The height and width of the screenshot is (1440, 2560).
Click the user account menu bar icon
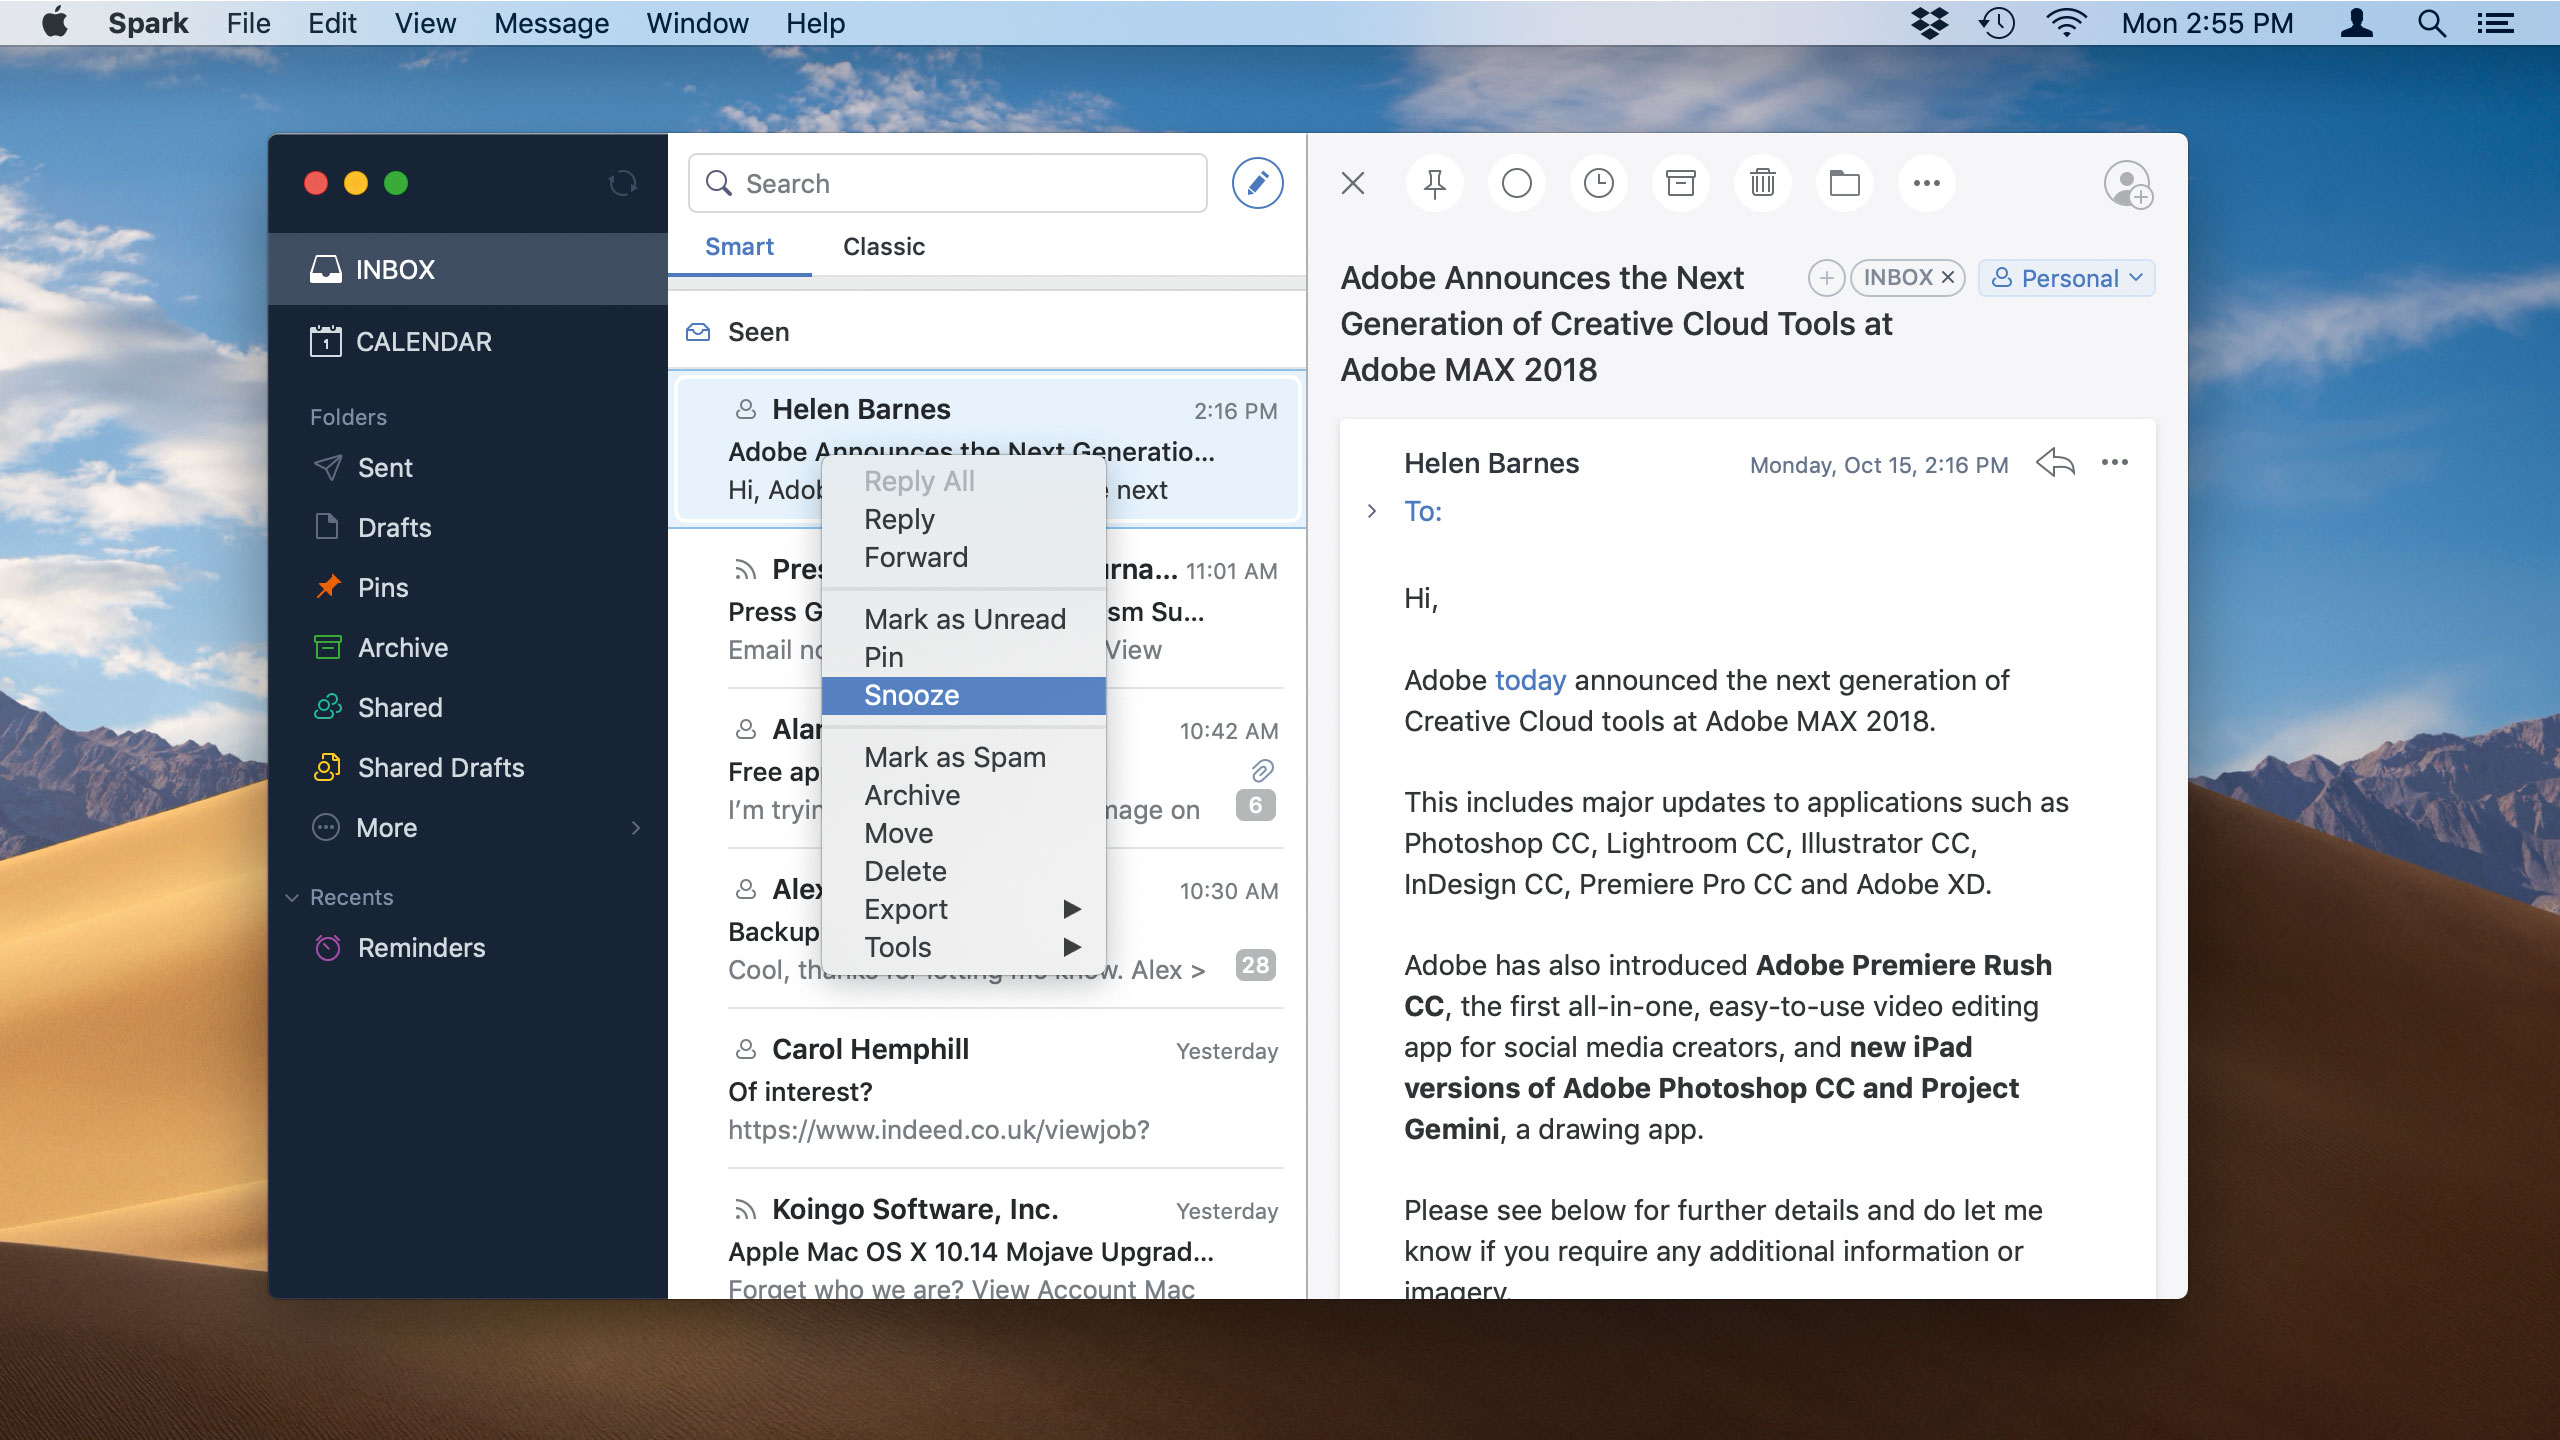coord(2357,23)
